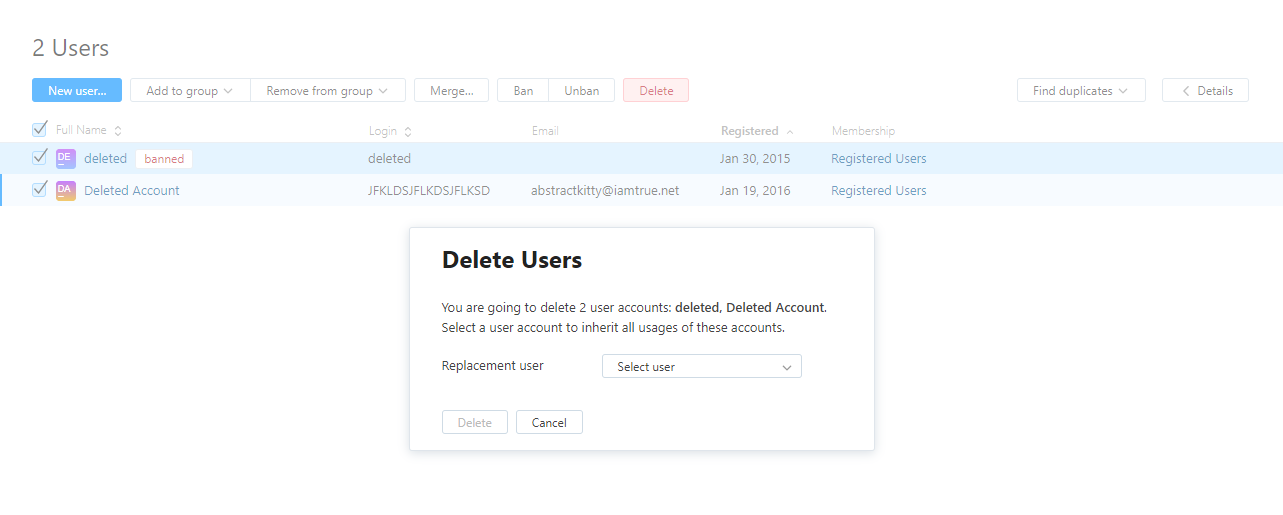The image size is (1283, 515).
Task: Click the banned tag on deleted user
Action: (x=164, y=158)
